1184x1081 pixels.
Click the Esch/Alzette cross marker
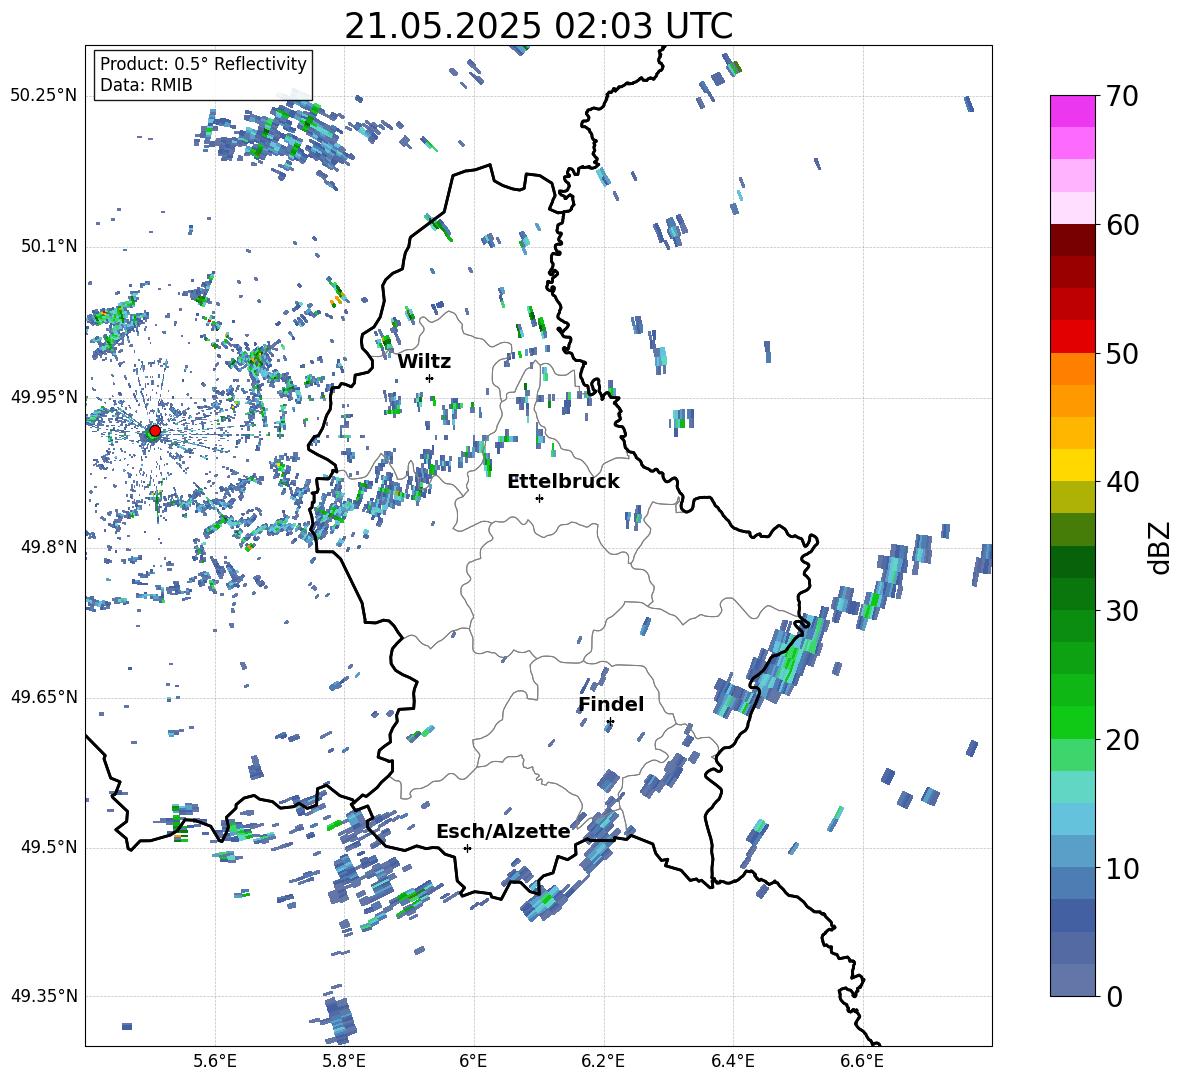467,848
